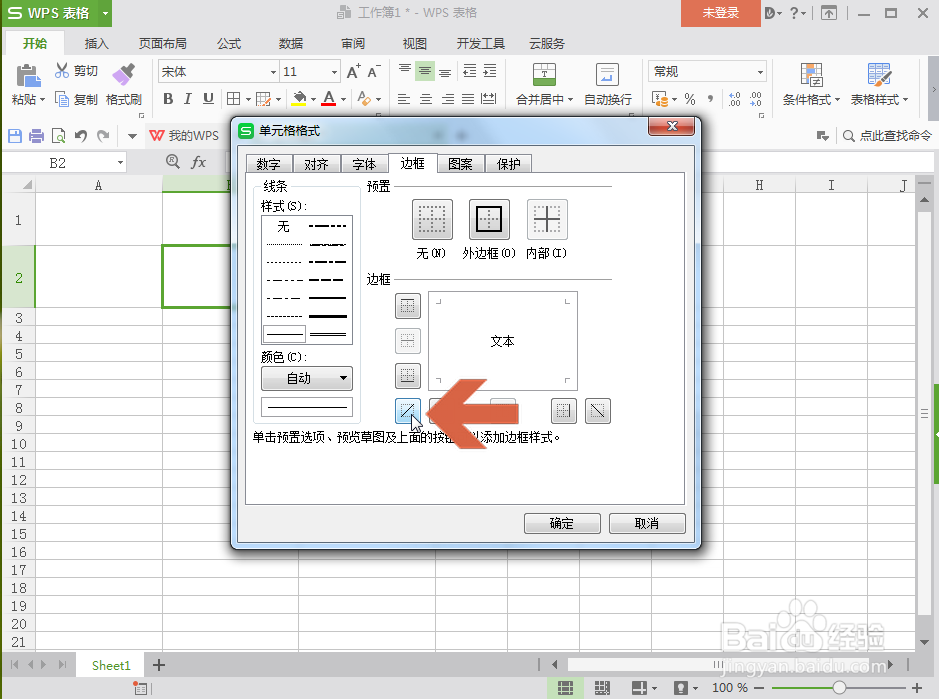Click the red font color A icon

[329, 99]
